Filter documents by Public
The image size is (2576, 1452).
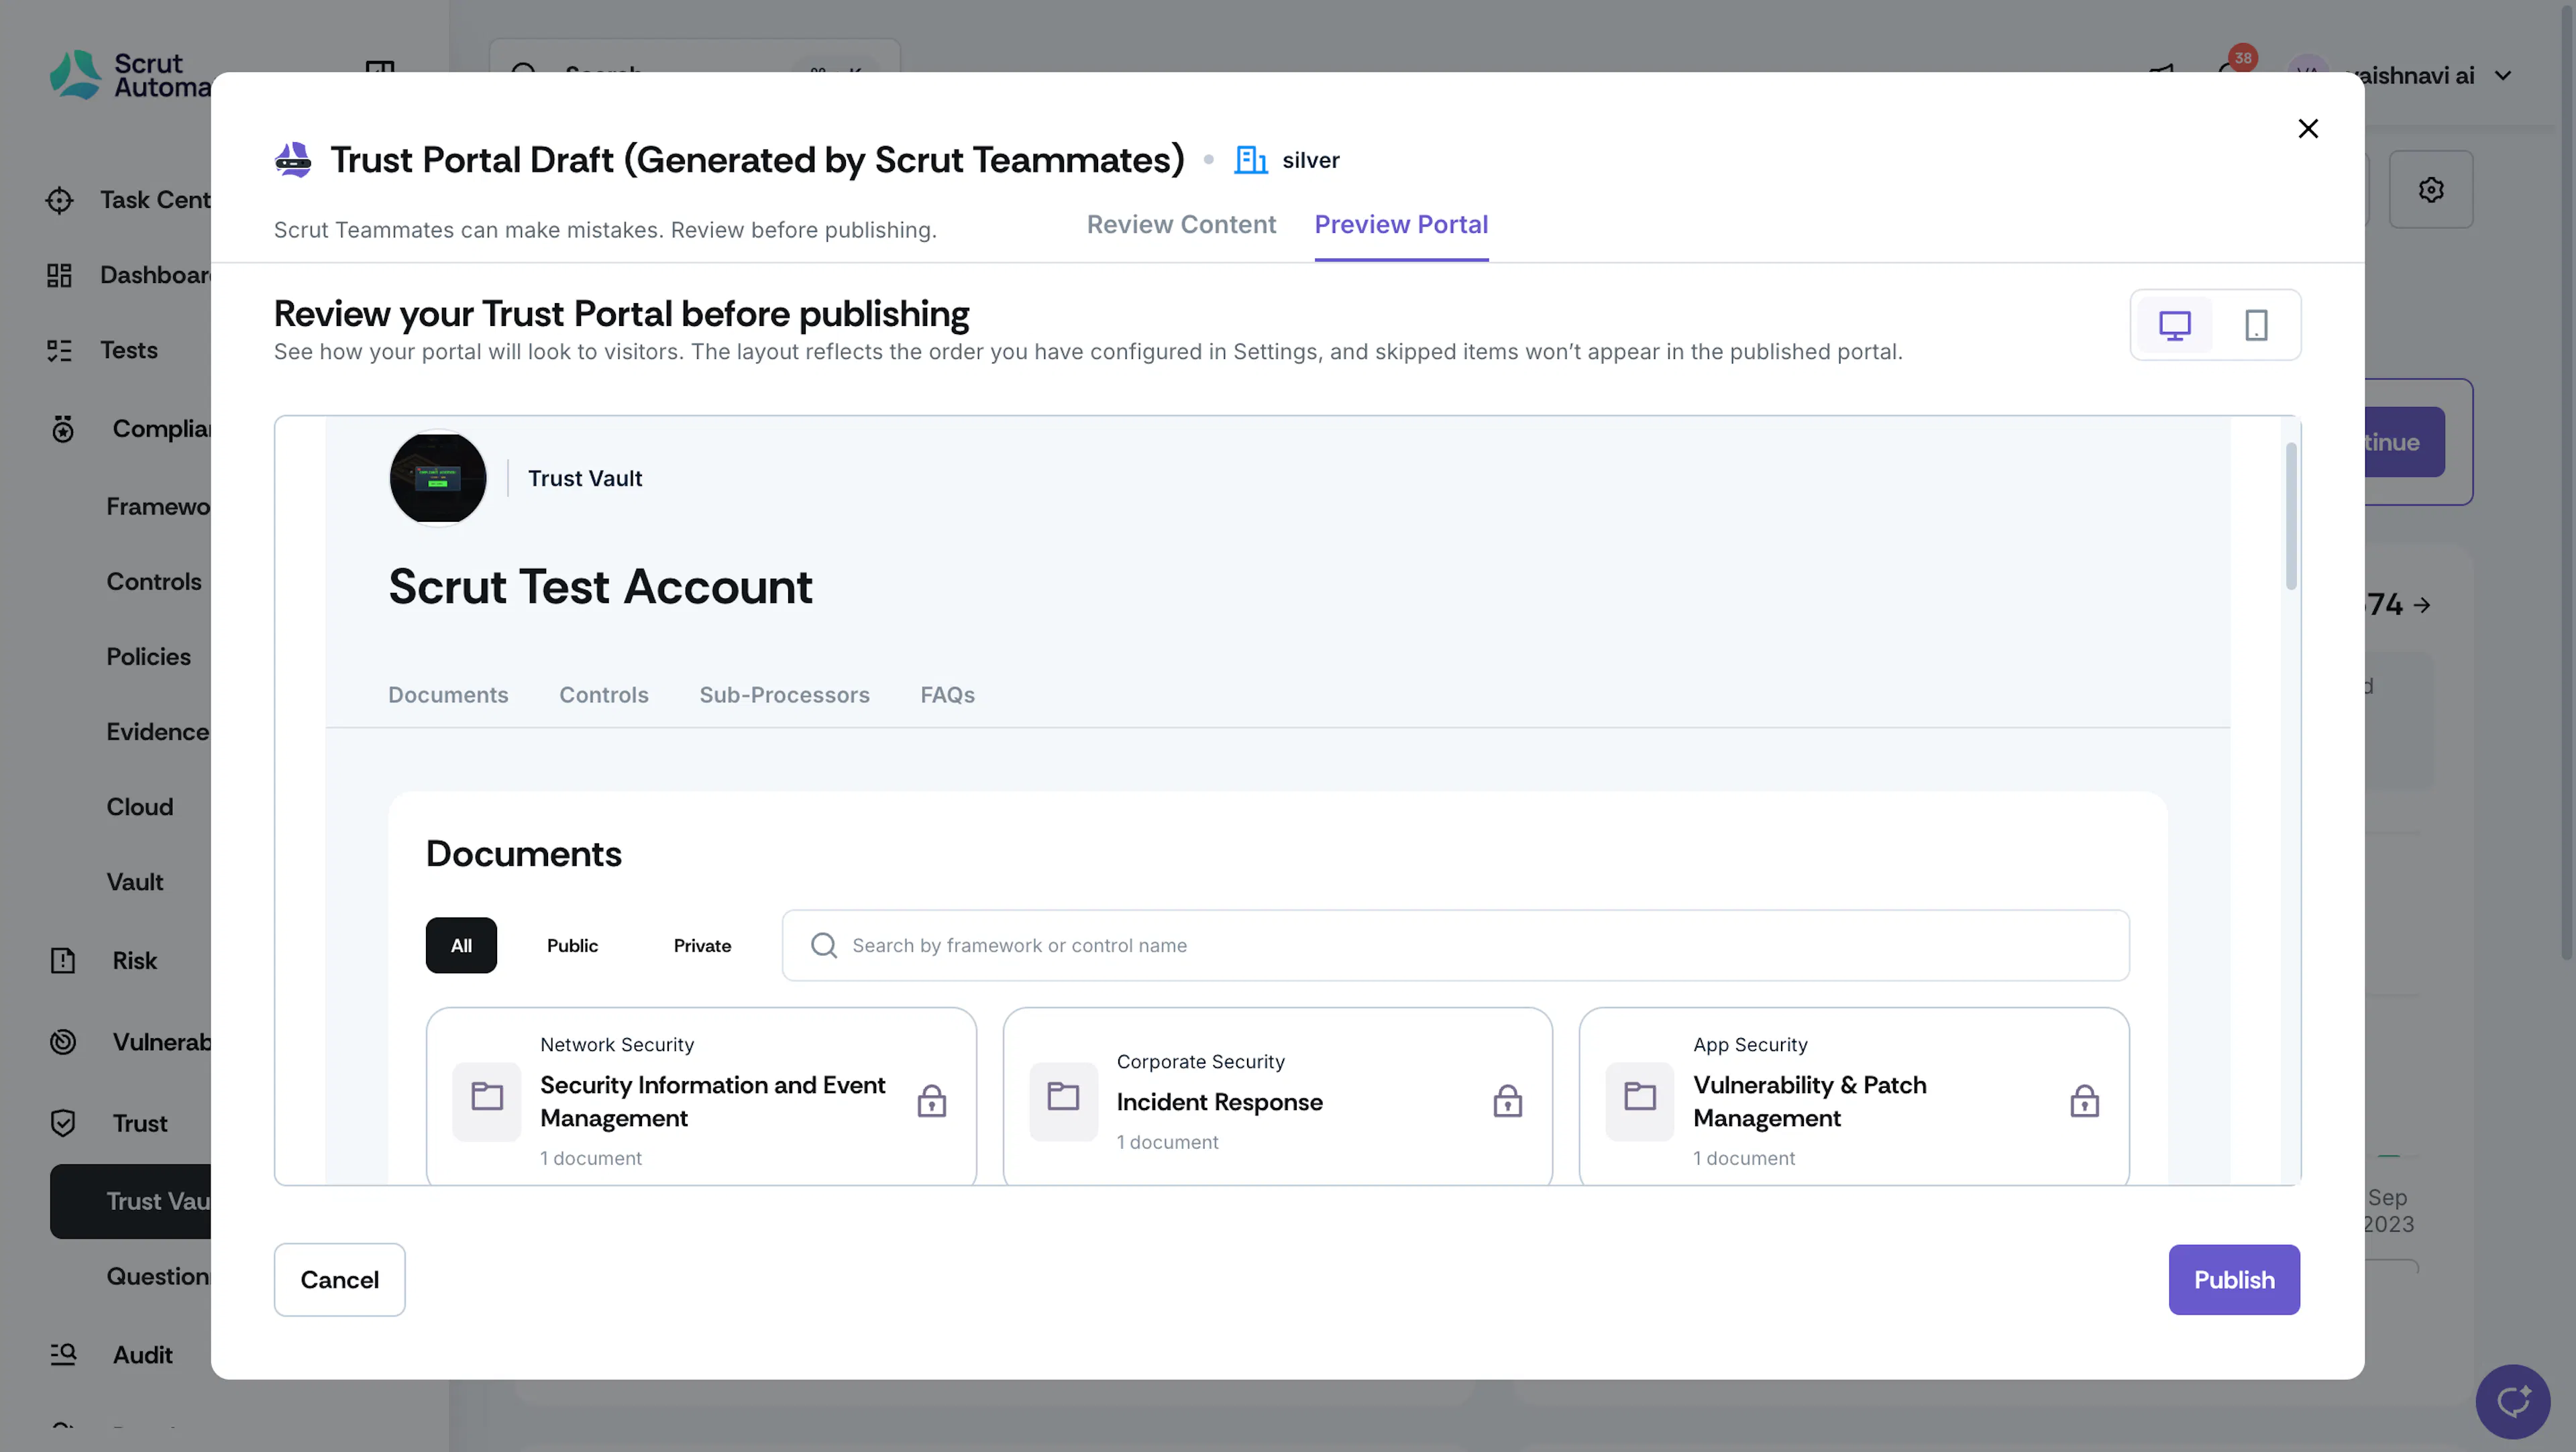(572, 945)
